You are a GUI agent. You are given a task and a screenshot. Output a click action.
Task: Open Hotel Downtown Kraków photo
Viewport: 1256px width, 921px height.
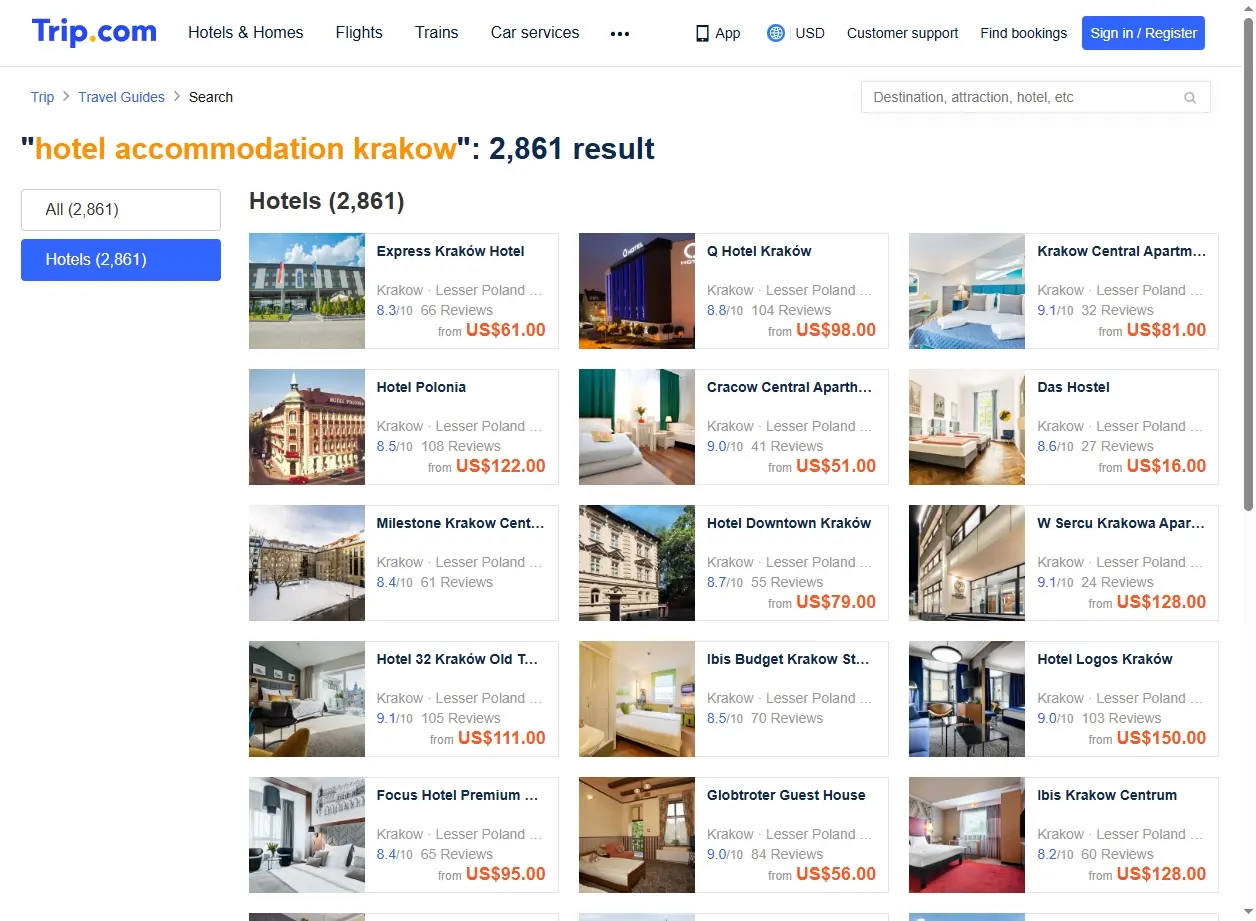tap(637, 563)
